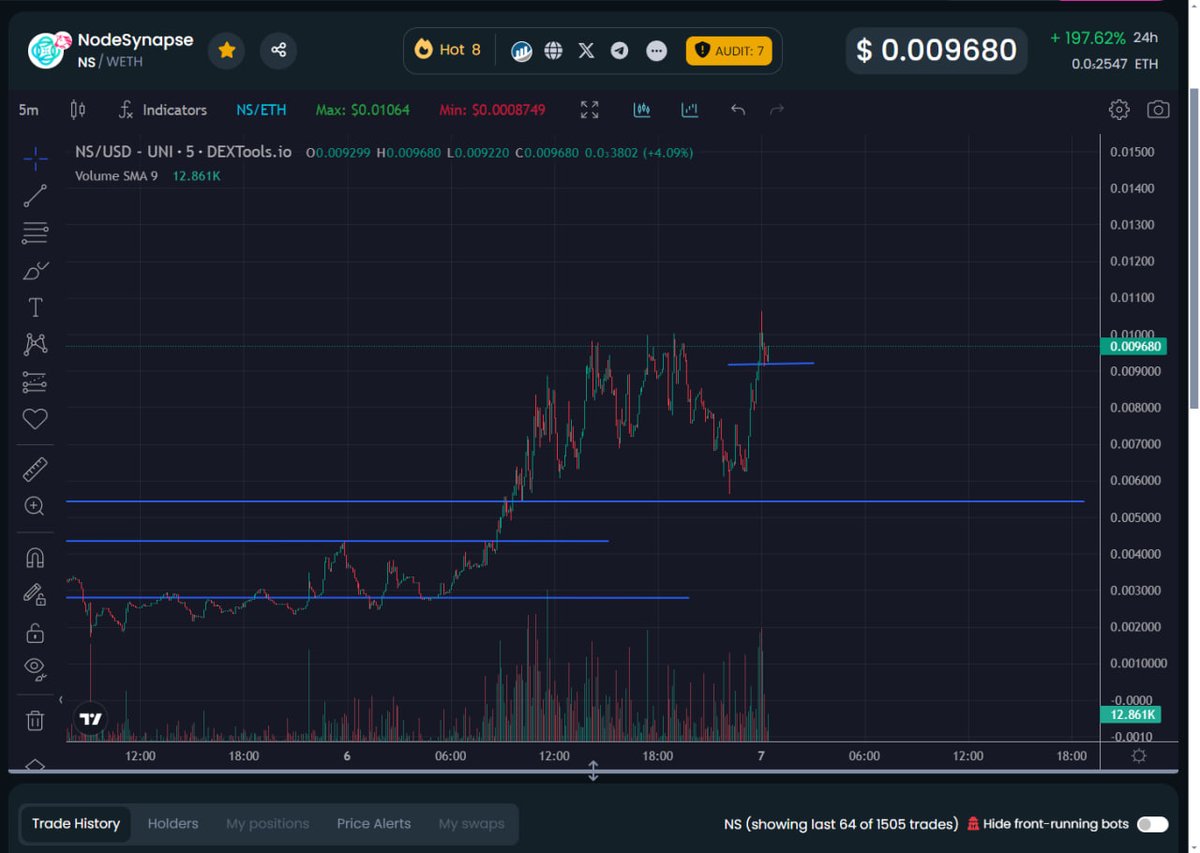Click the Max: $0.01064 value

(x=363, y=110)
